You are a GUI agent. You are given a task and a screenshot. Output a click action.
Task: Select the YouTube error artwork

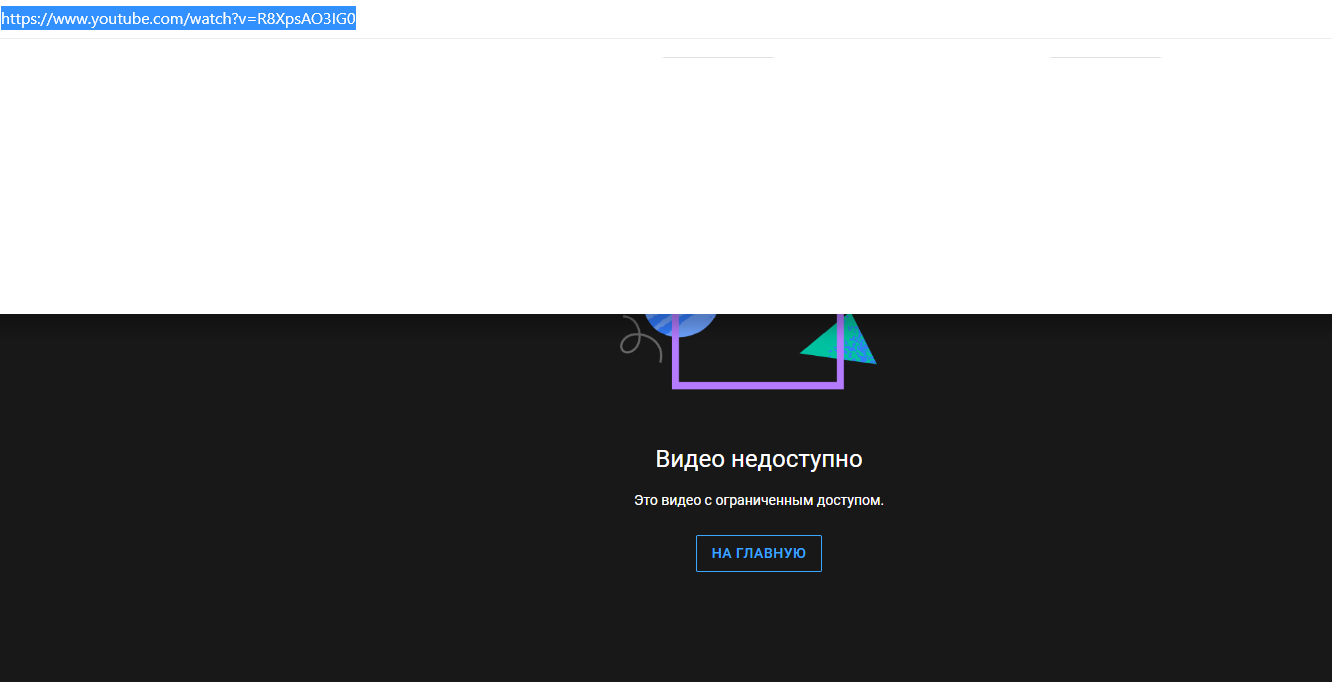[755, 345]
